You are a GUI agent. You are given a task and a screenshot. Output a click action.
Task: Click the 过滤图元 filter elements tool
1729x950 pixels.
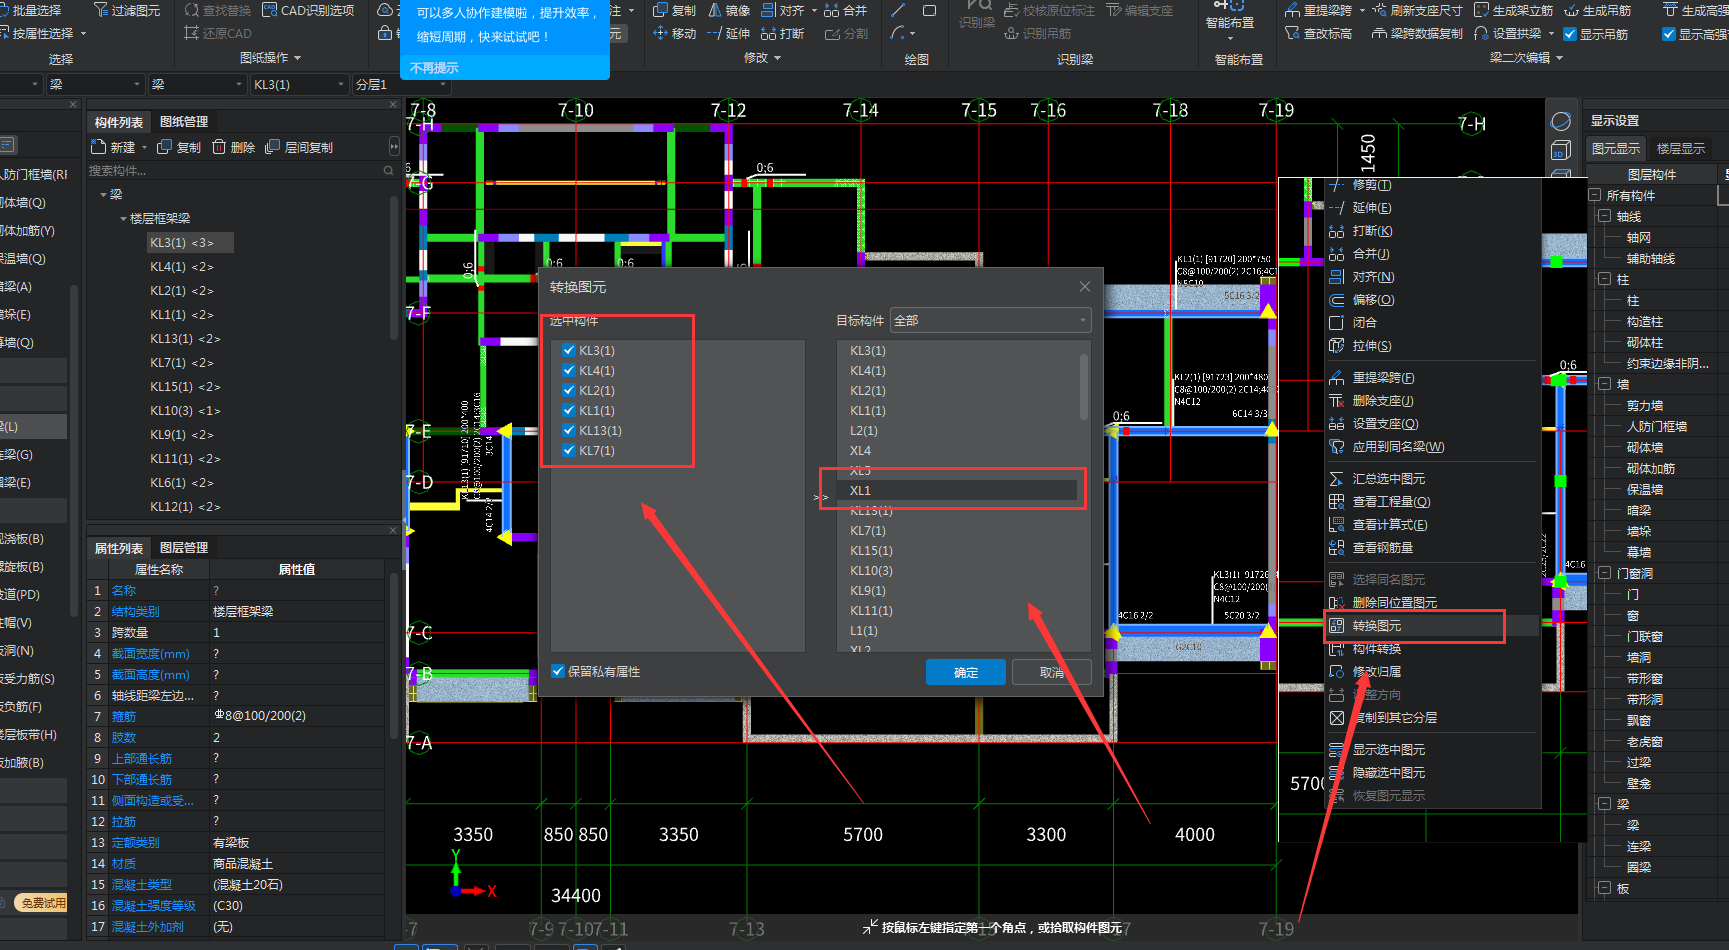pyautogui.click(x=127, y=10)
